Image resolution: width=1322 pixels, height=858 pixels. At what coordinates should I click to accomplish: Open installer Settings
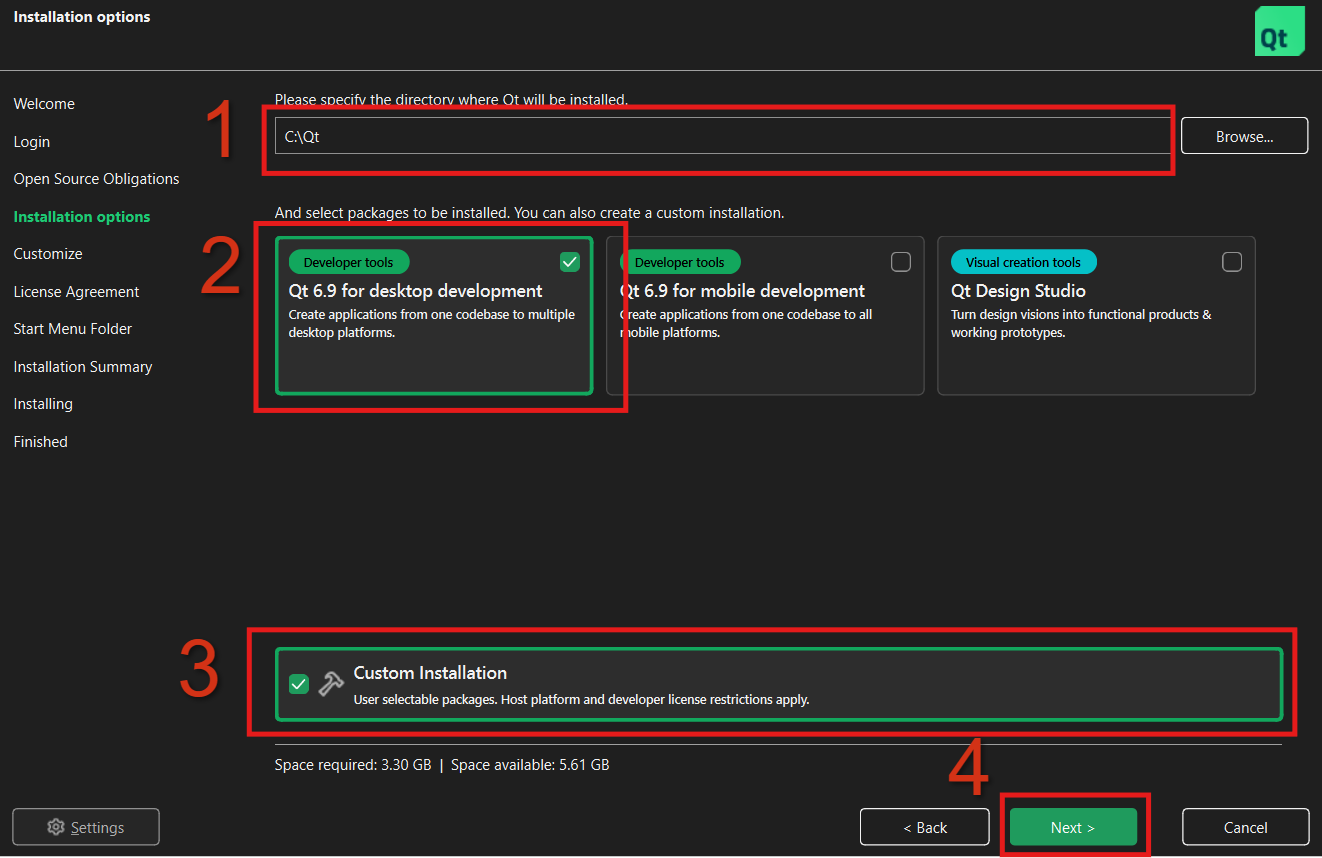86,827
